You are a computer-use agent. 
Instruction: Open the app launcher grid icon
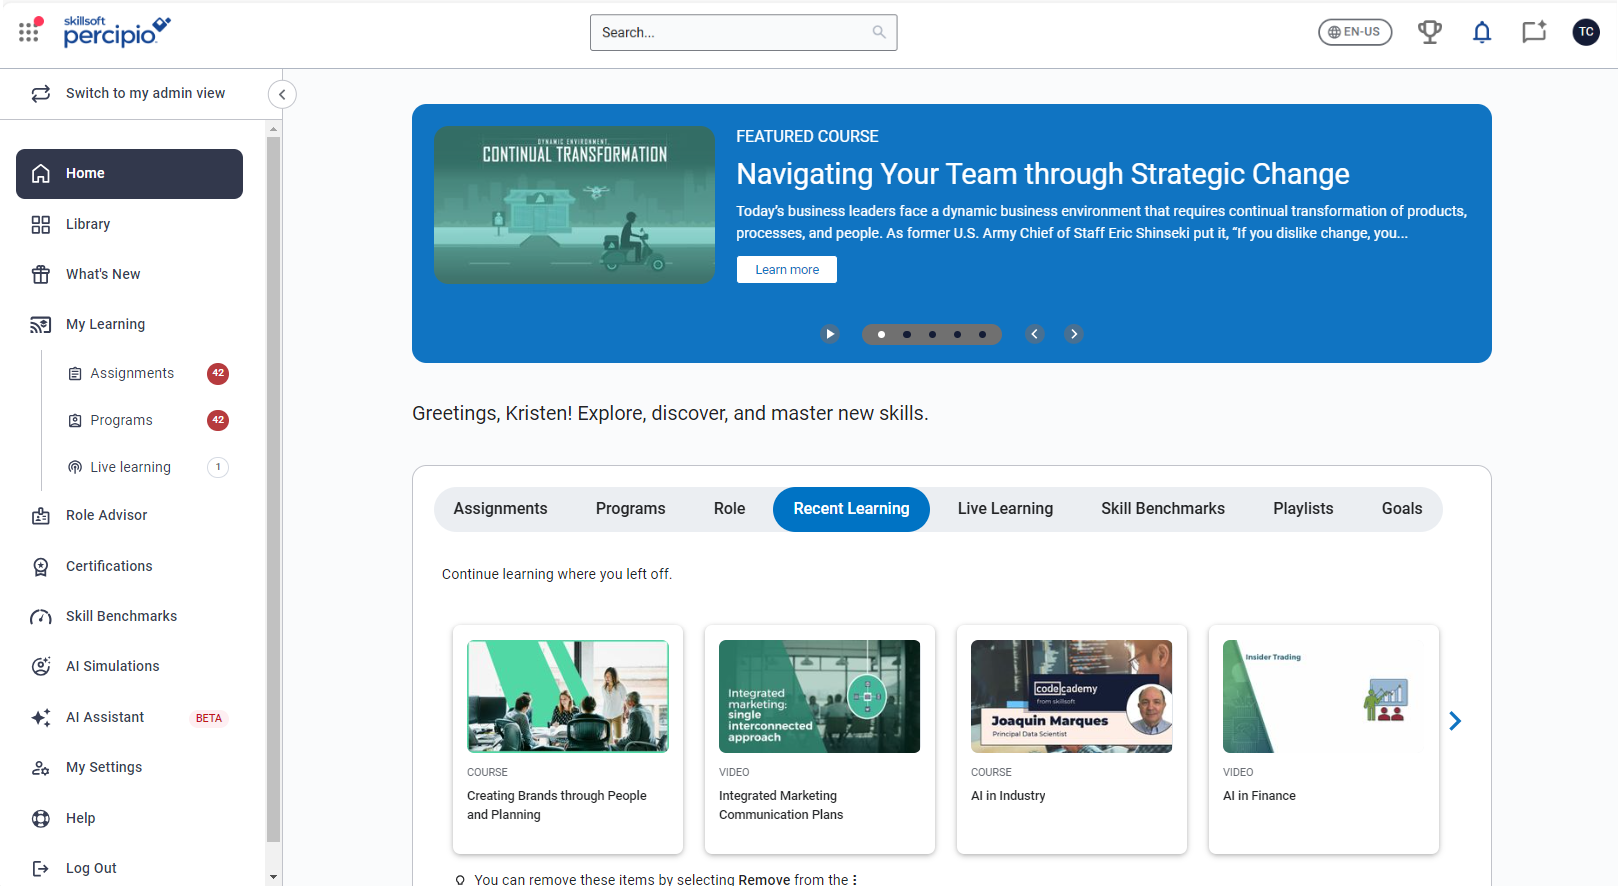pyautogui.click(x=29, y=32)
